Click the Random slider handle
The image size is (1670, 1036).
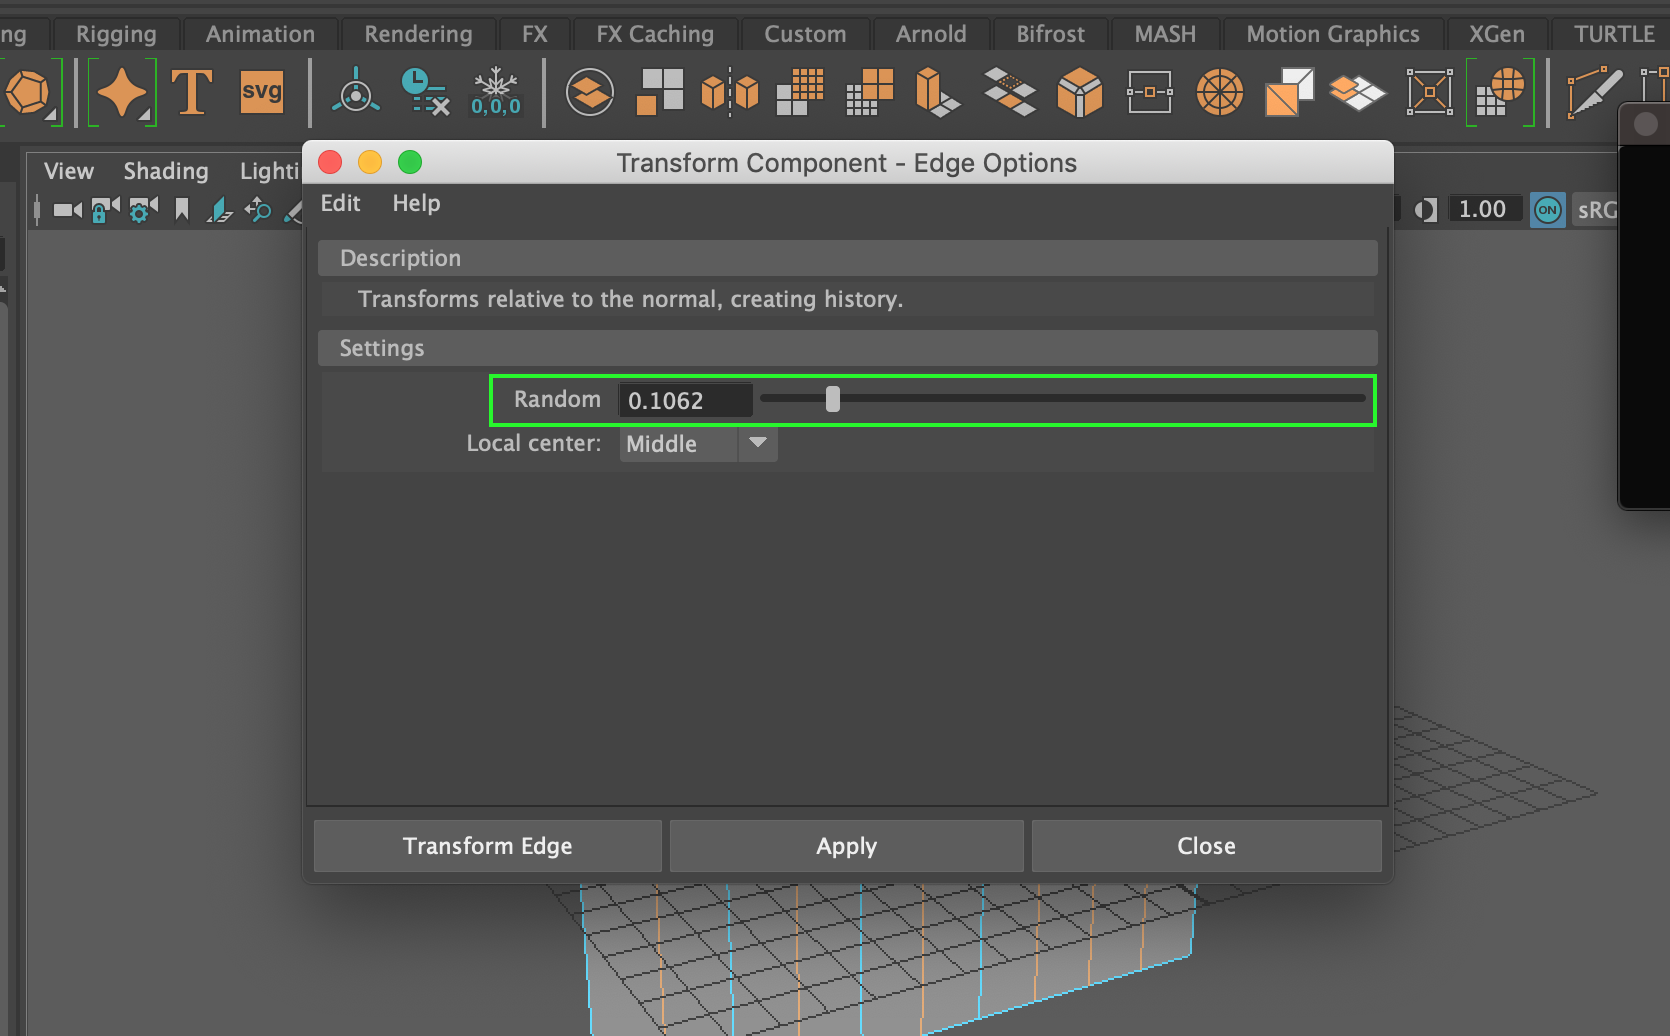coord(833,398)
